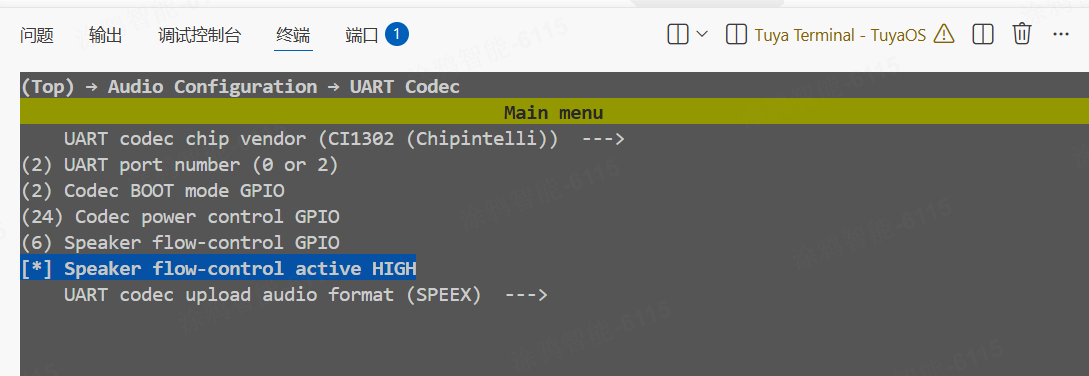Viewport: 1089px width, 376px height.
Task: Switch to the 问题 tab
Action: point(38,35)
